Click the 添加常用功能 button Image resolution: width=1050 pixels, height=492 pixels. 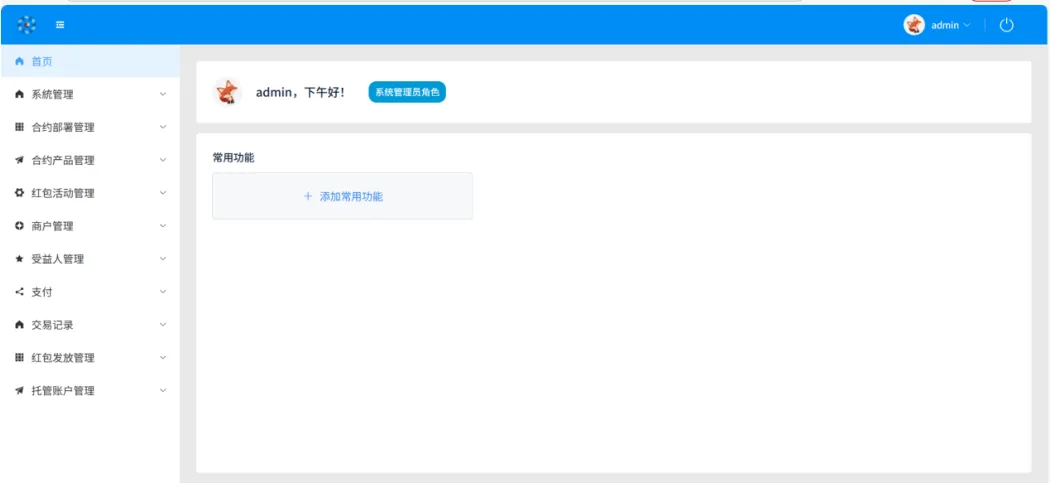tap(342, 197)
